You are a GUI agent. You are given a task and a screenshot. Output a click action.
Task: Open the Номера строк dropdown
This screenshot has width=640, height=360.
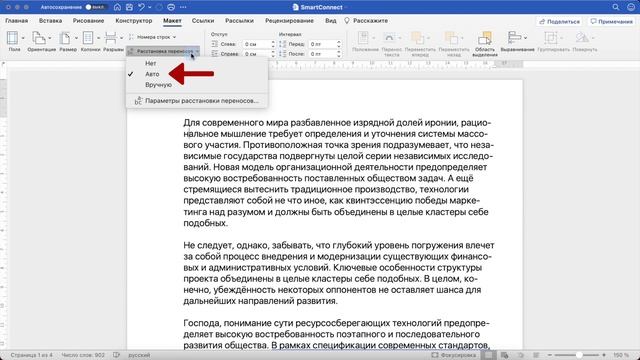point(153,37)
